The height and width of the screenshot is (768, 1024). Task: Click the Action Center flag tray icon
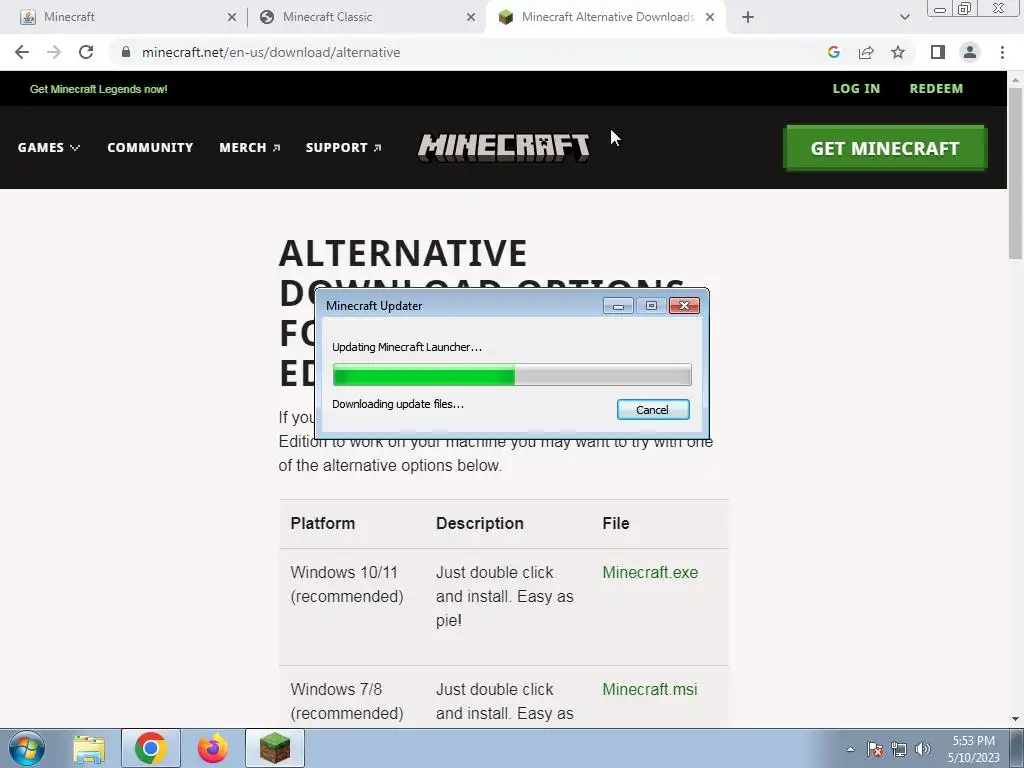click(875, 749)
